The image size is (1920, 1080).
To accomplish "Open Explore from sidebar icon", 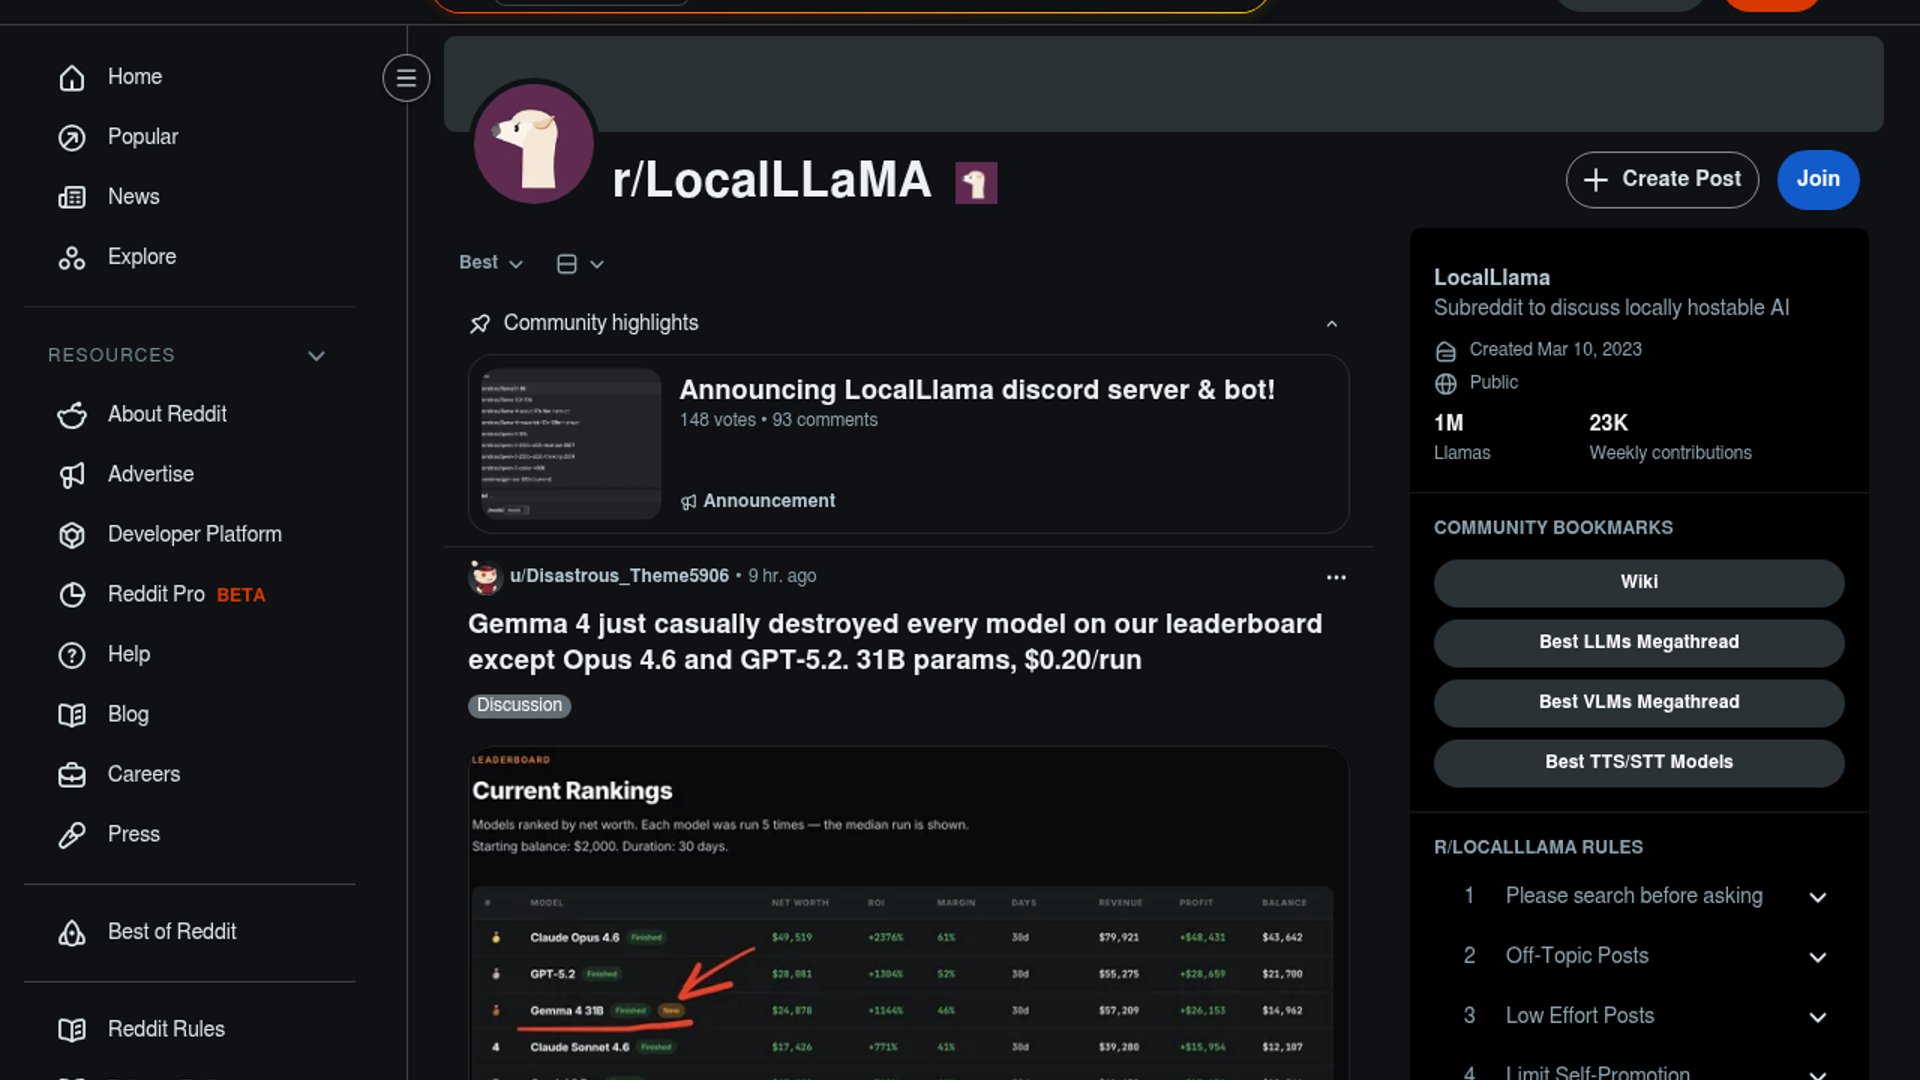I will 72,258.
